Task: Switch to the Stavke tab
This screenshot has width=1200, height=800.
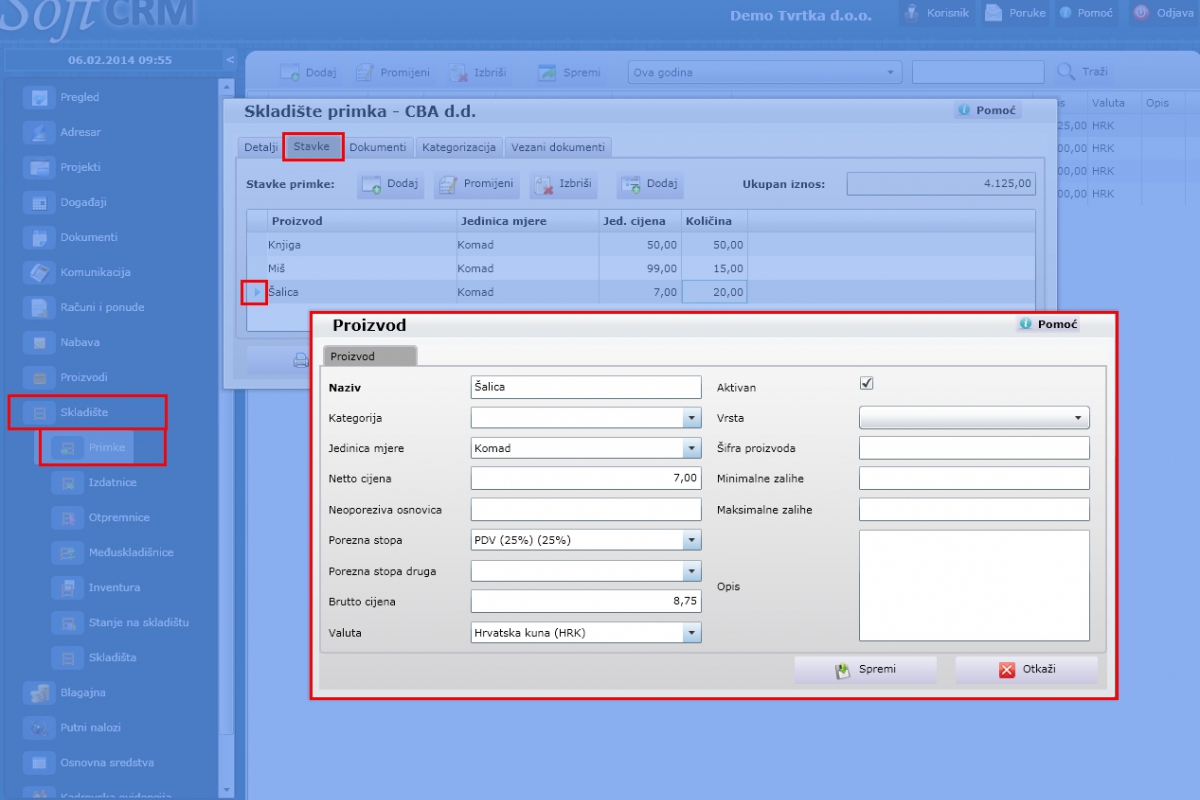Action: coord(312,146)
